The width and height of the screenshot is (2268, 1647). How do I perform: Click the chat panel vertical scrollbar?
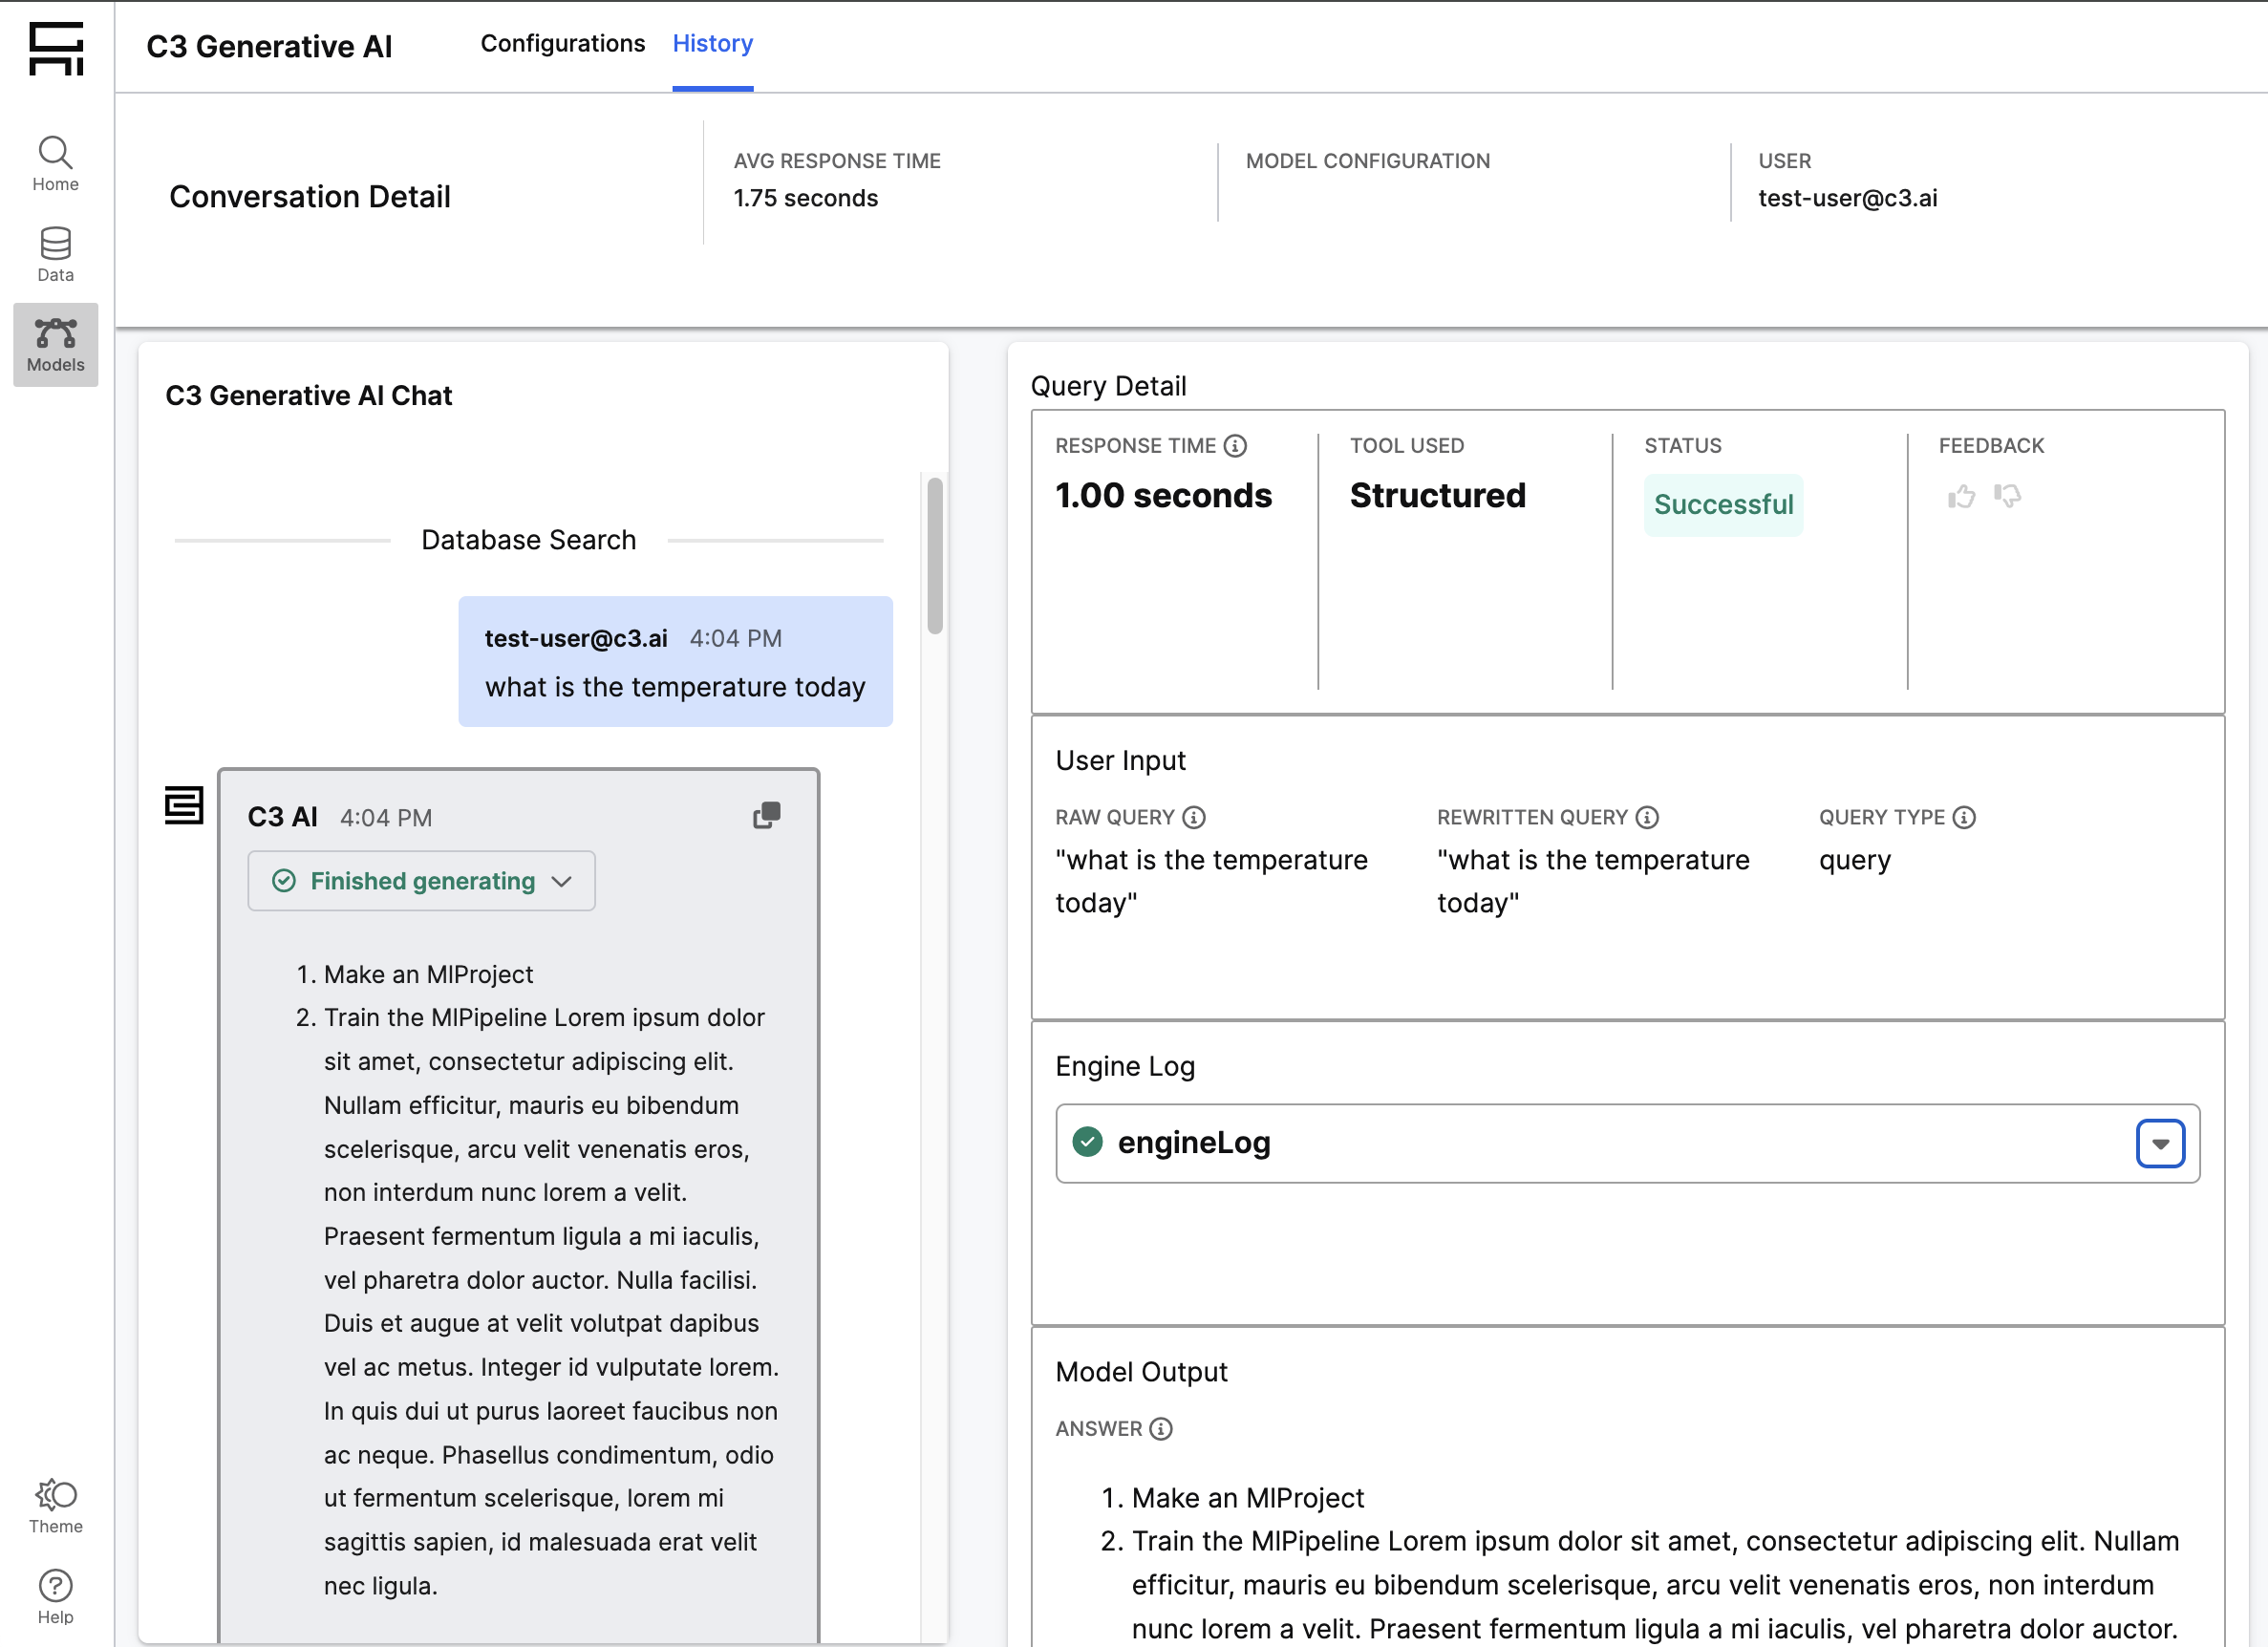935,556
